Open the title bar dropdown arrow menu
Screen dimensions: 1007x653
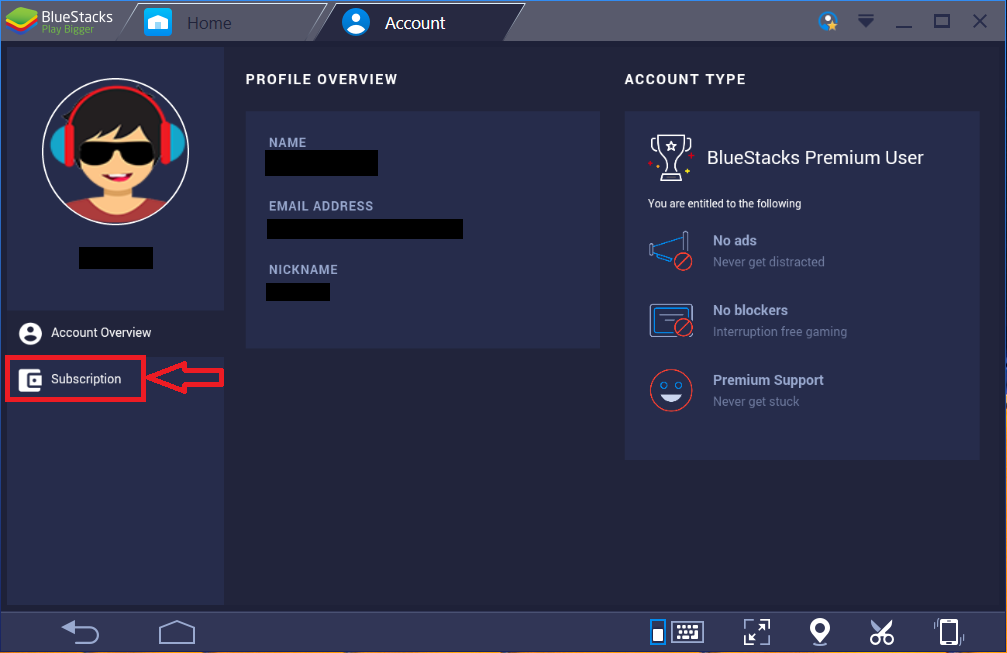click(x=866, y=21)
